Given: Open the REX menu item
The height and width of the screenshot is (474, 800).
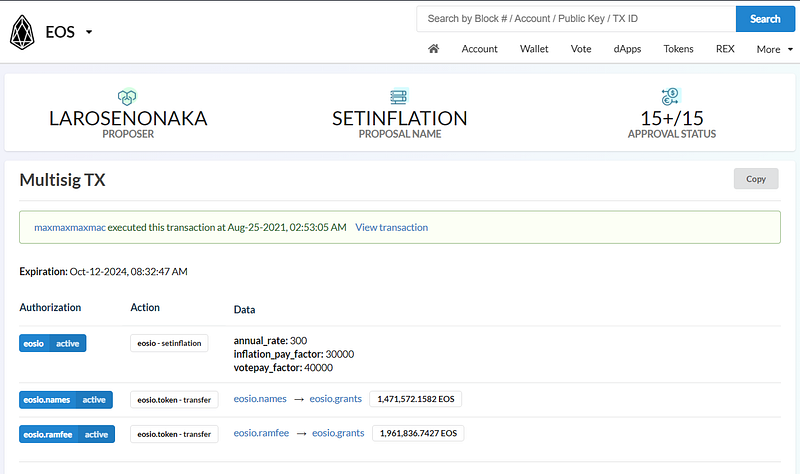Looking at the screenshot, I should point(724,49).
